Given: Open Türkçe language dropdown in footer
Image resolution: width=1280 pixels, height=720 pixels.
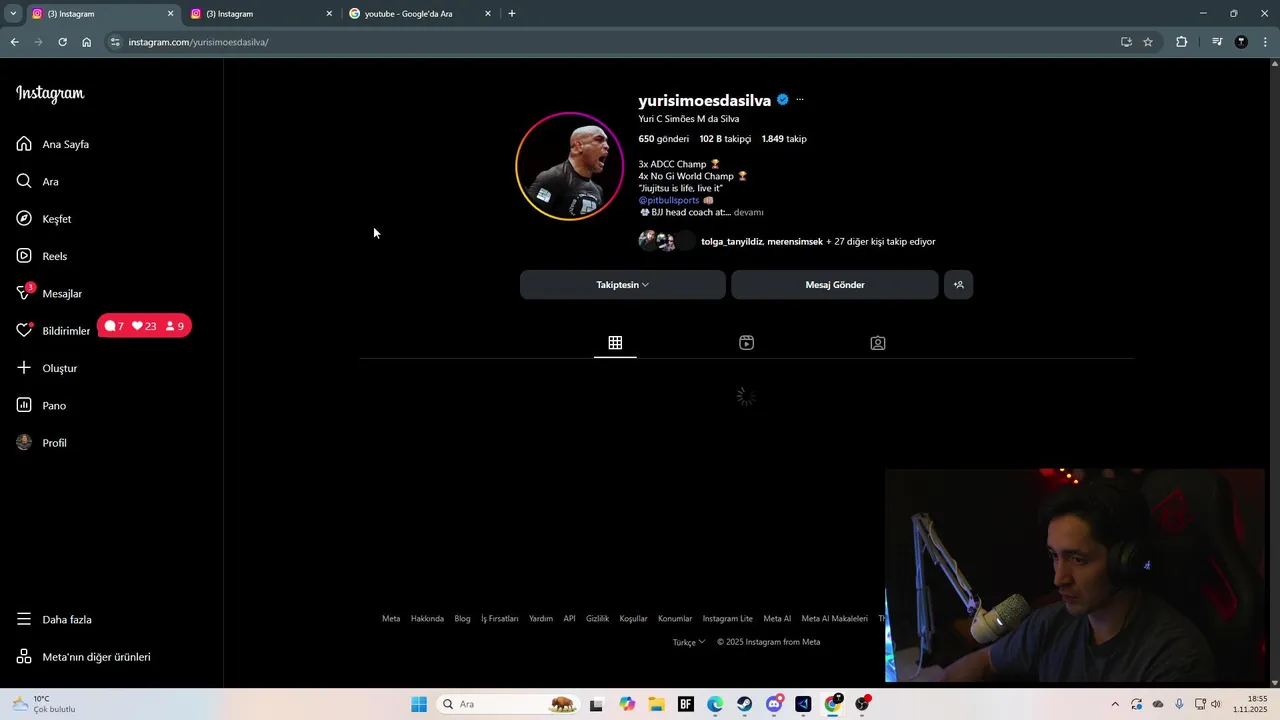Looking at the screenshot, I should point(689,642).
